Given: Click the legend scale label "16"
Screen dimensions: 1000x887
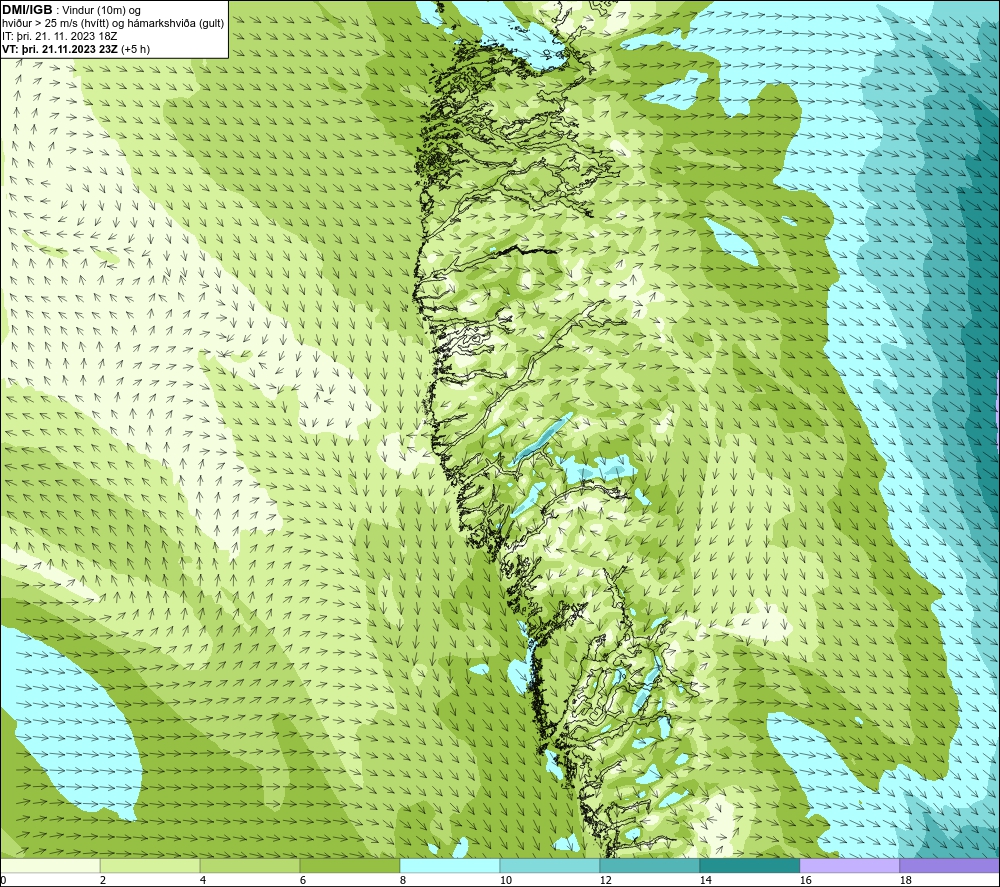Looking at the screenshot, I should pyautogui.click(x=805, y=881).
